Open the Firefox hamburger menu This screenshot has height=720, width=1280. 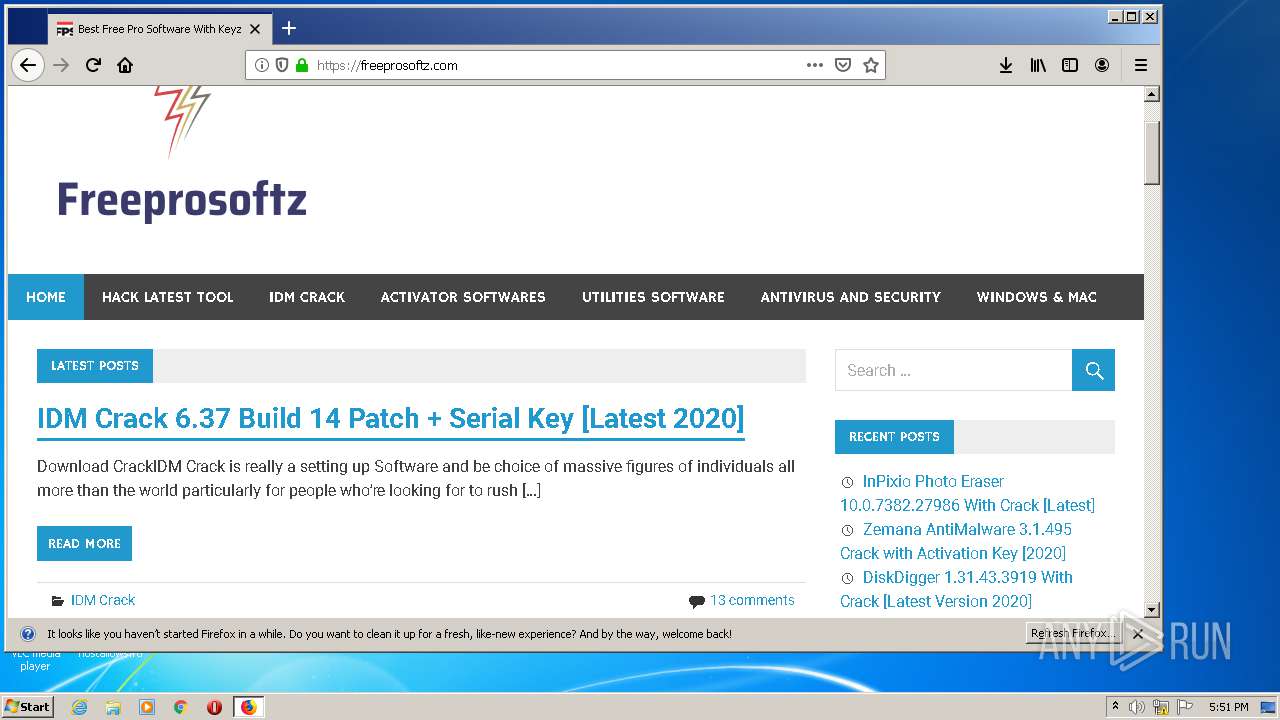(x=1141, y=65)
